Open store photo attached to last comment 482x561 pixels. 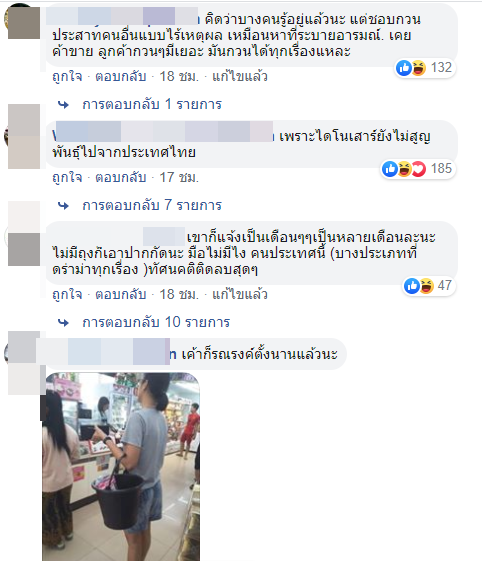pos(121,467)
